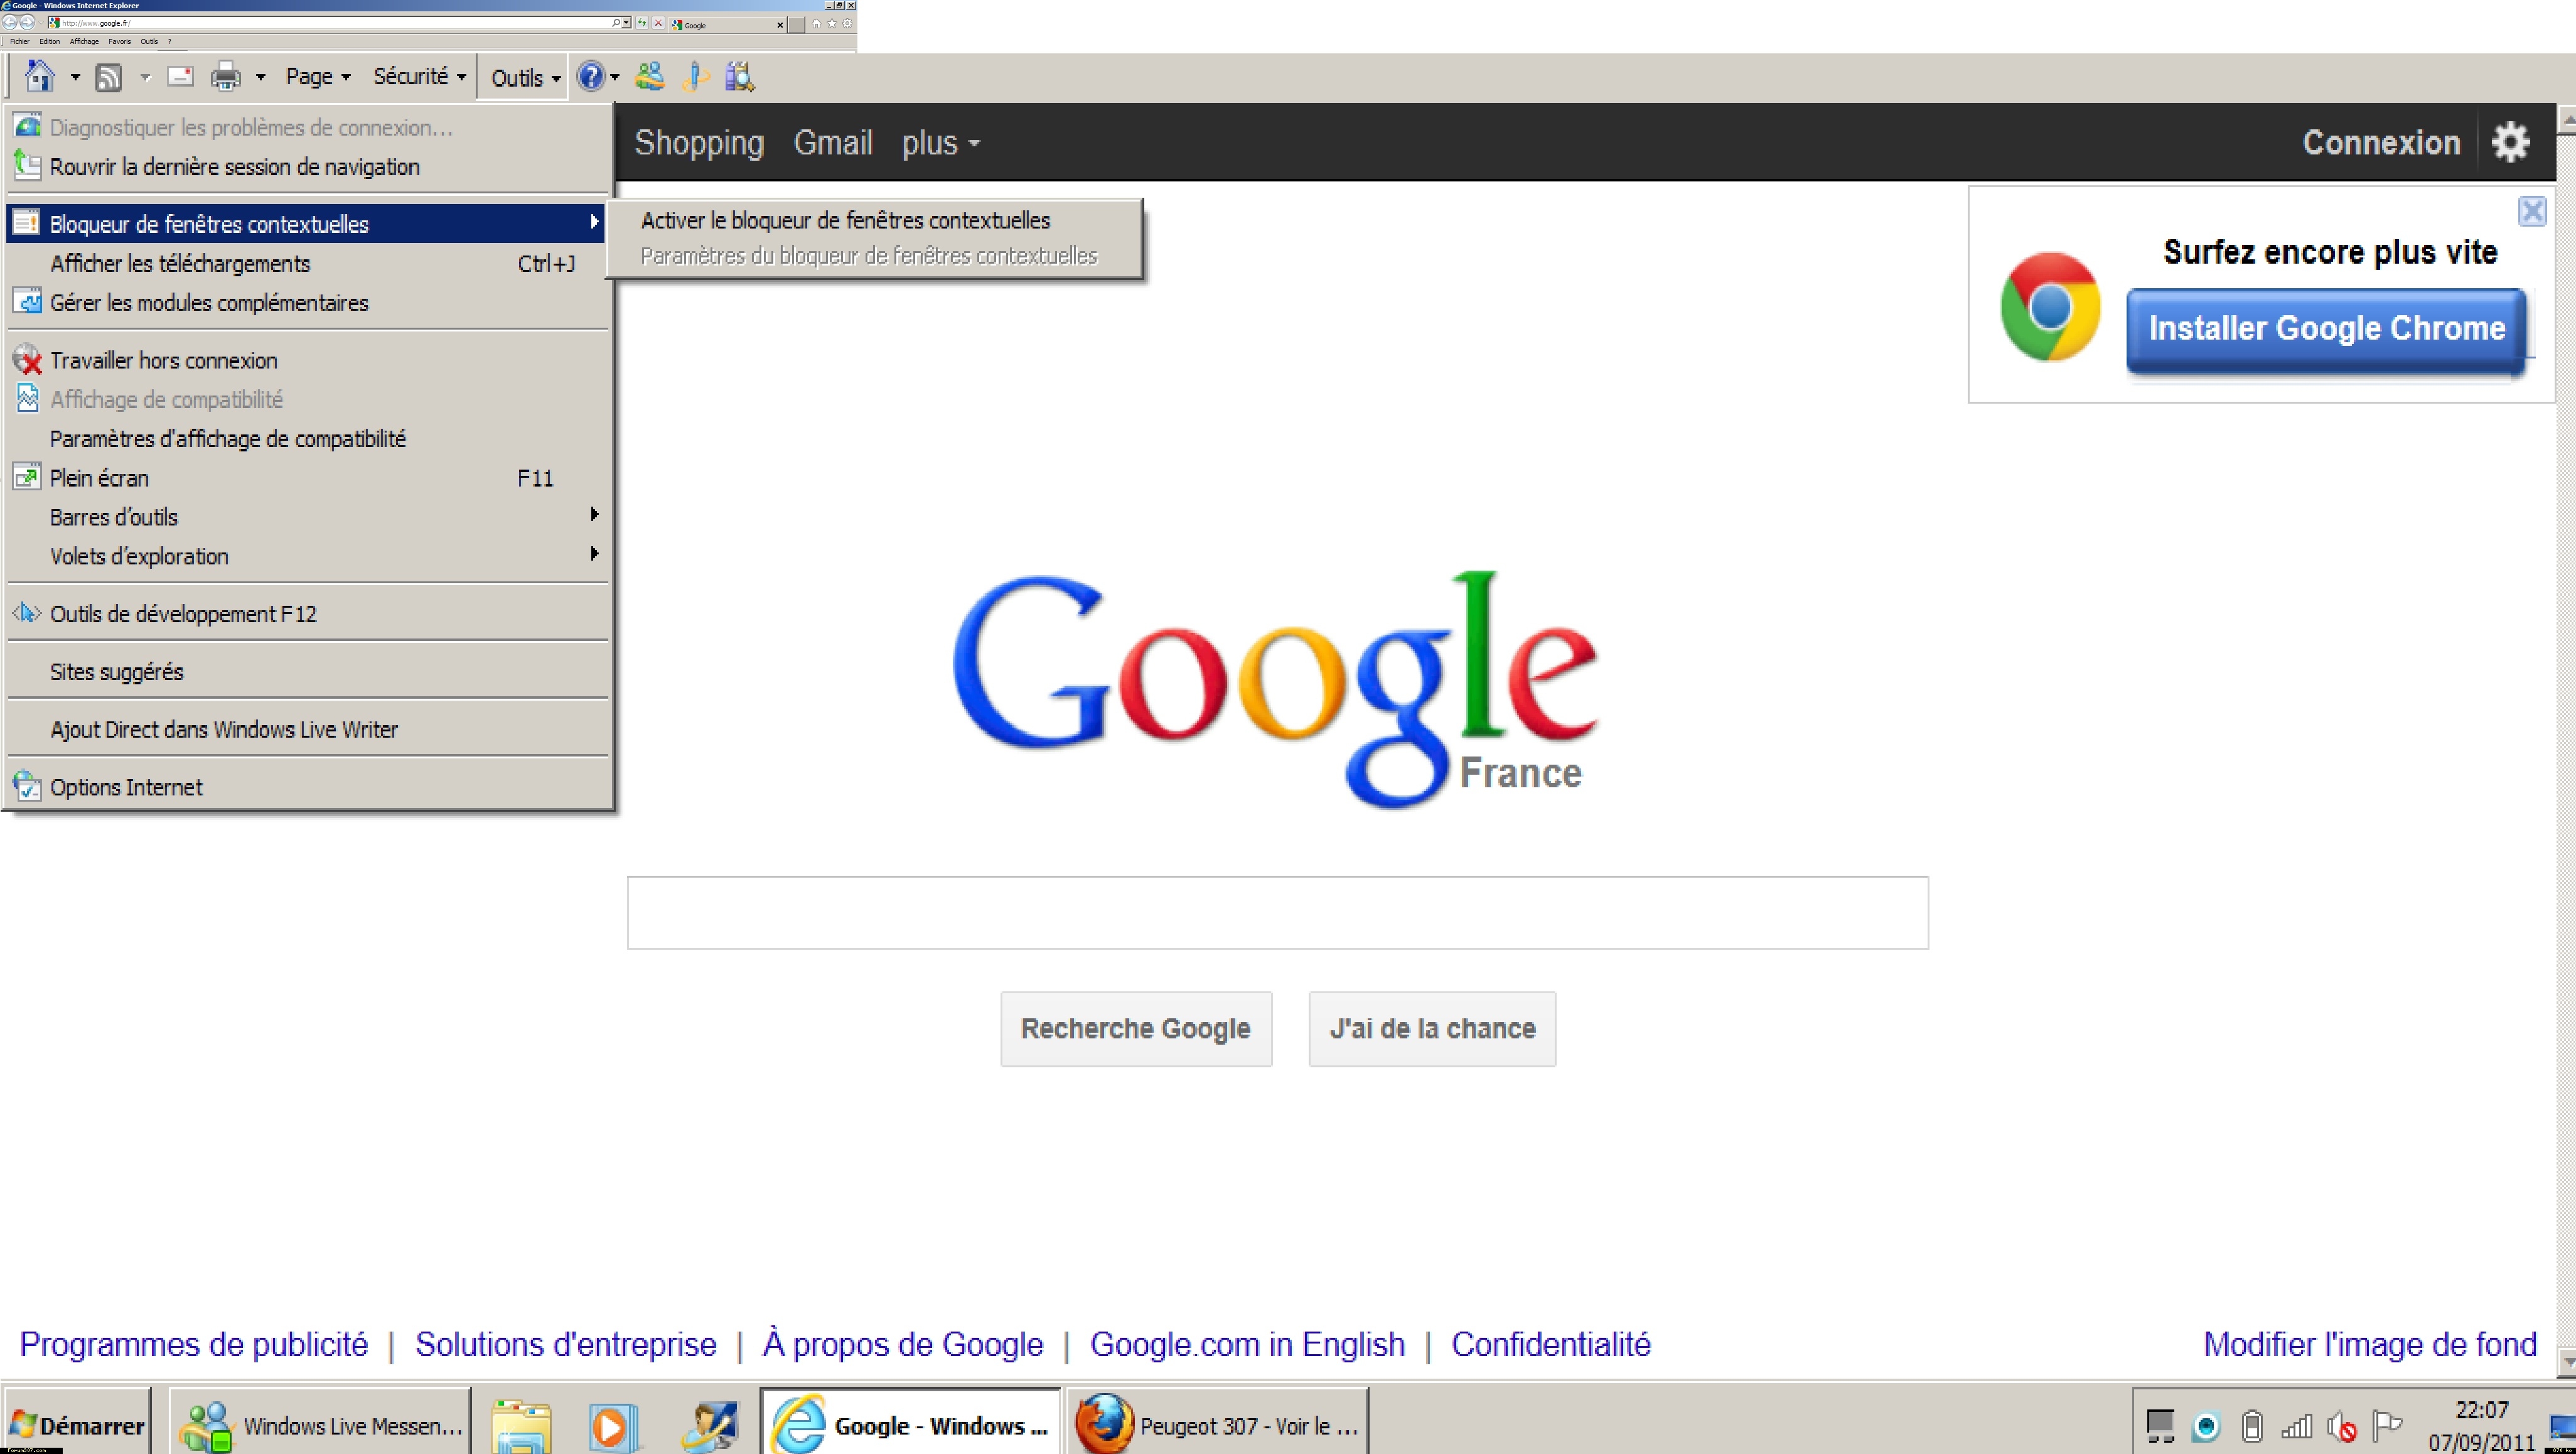Click the Travailler hors connexion red-X icon

pyautogui.click(x=27, y=360)
